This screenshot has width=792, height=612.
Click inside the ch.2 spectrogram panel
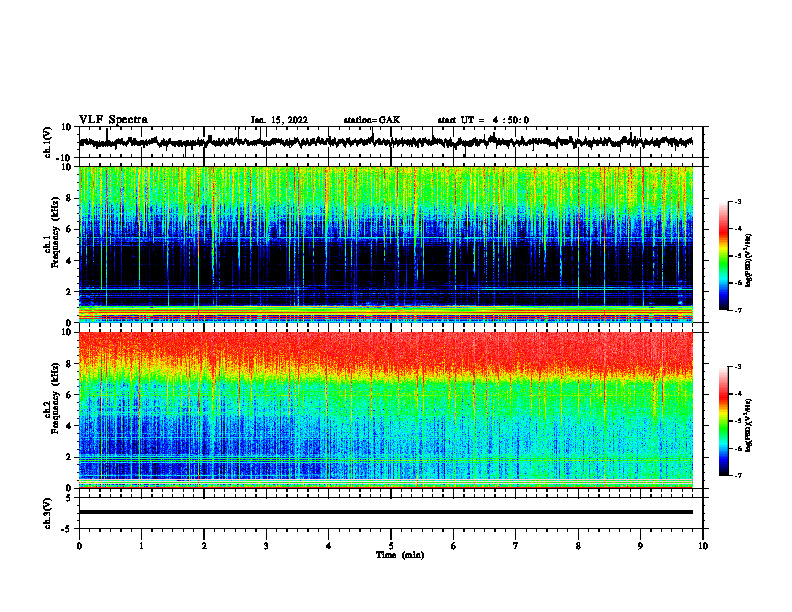tap(385, 410)
